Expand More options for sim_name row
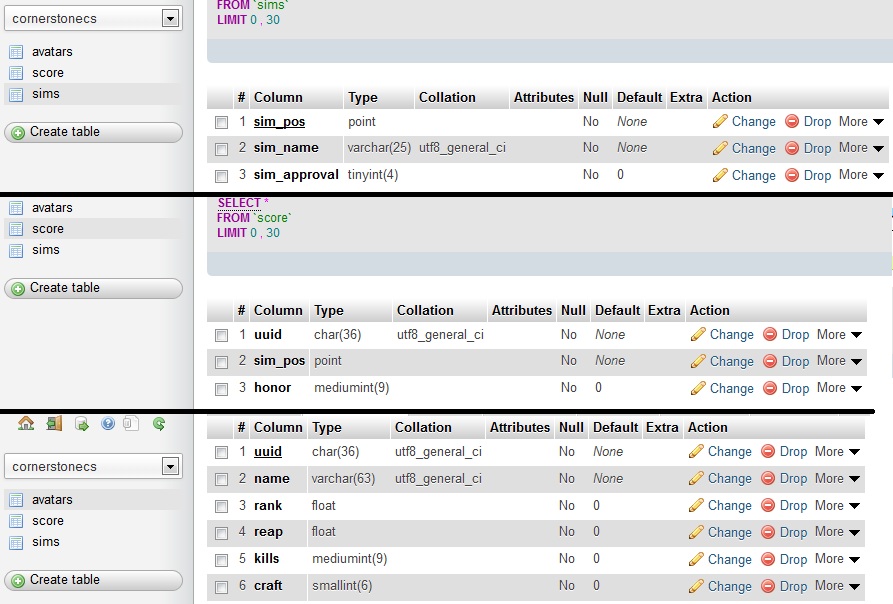Image resolution: width=893 pixels, height=604 pixels. point(861,148)
